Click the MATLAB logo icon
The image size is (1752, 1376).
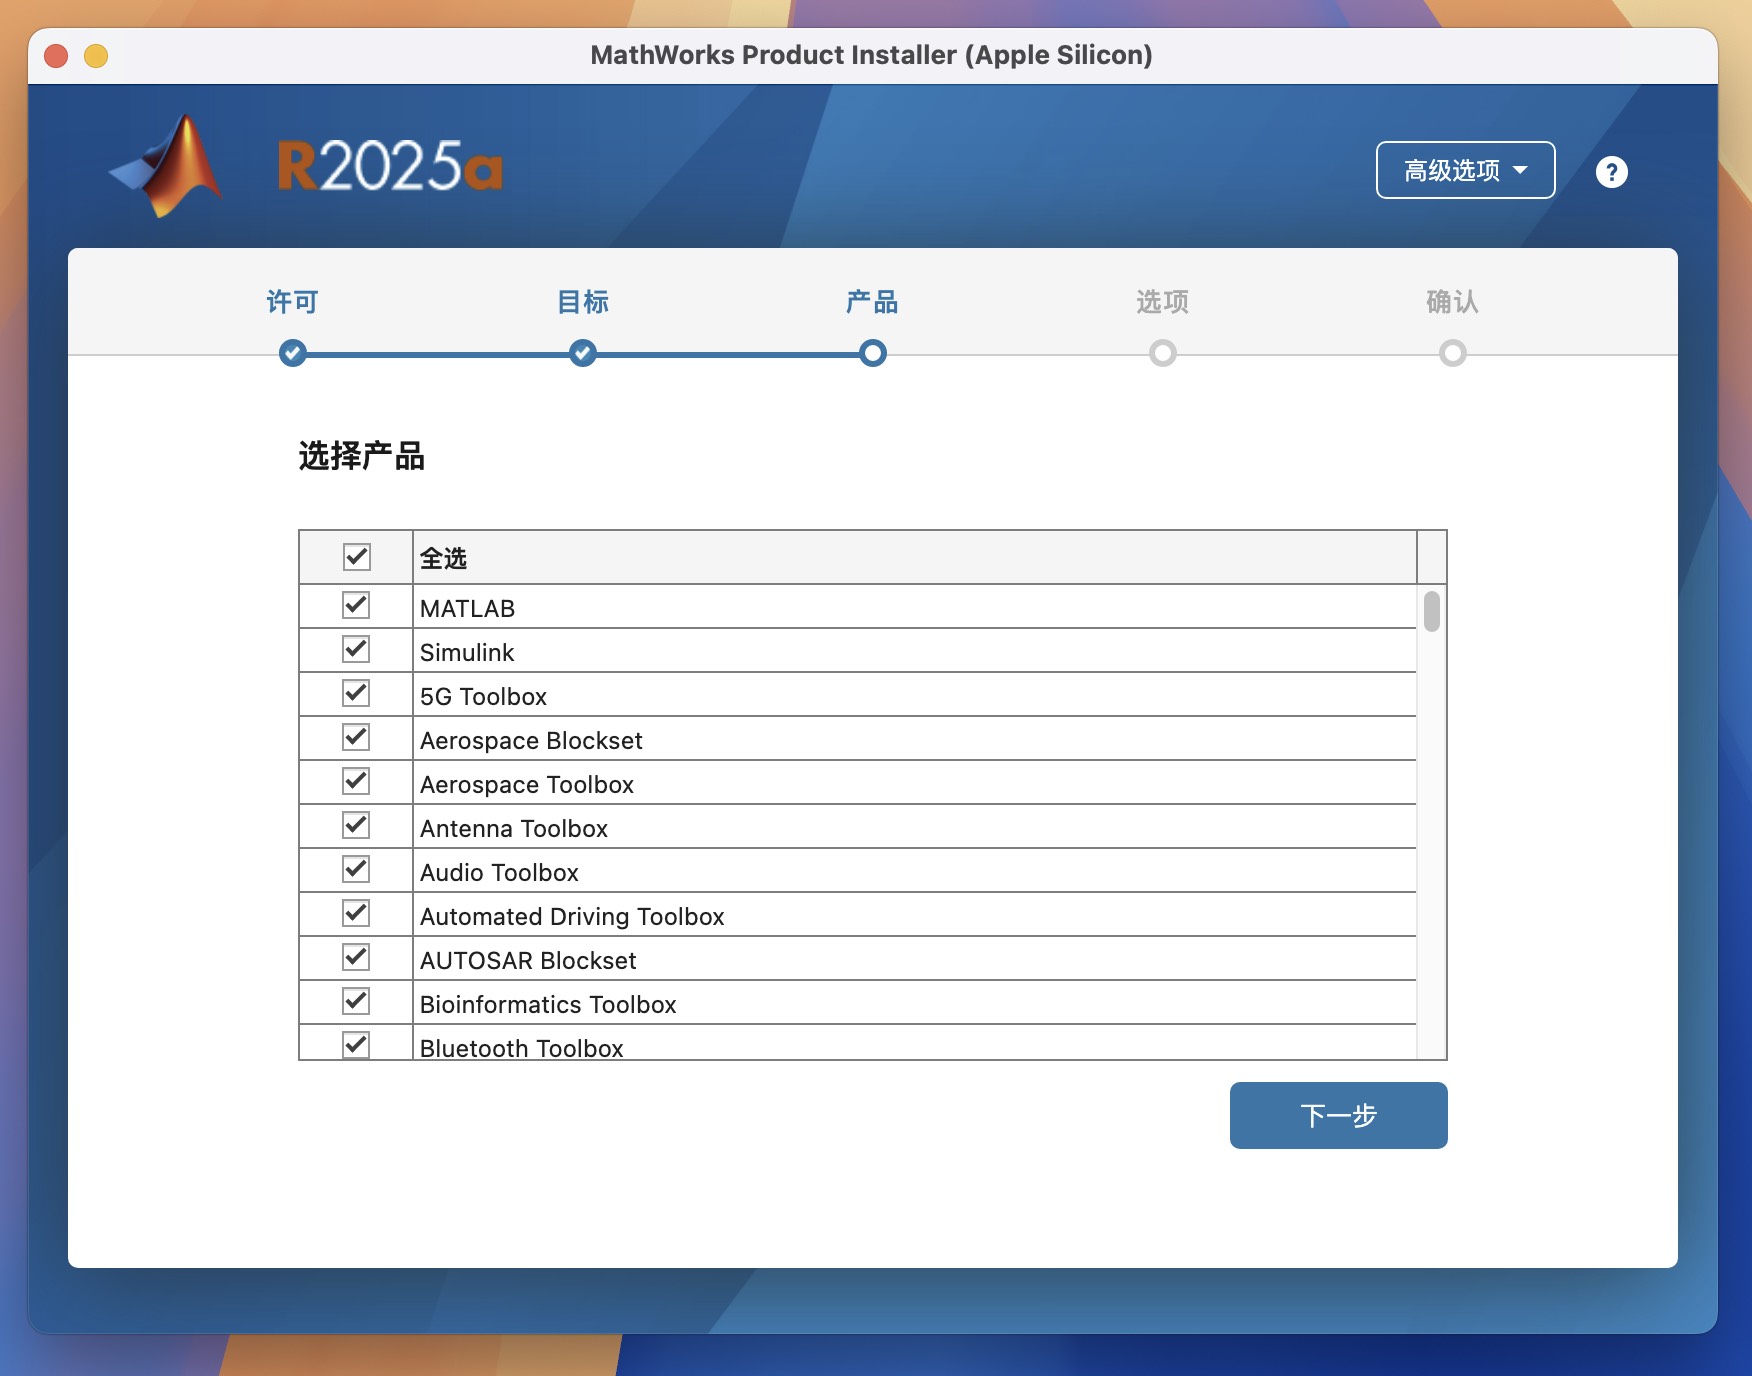coord(167,165)
